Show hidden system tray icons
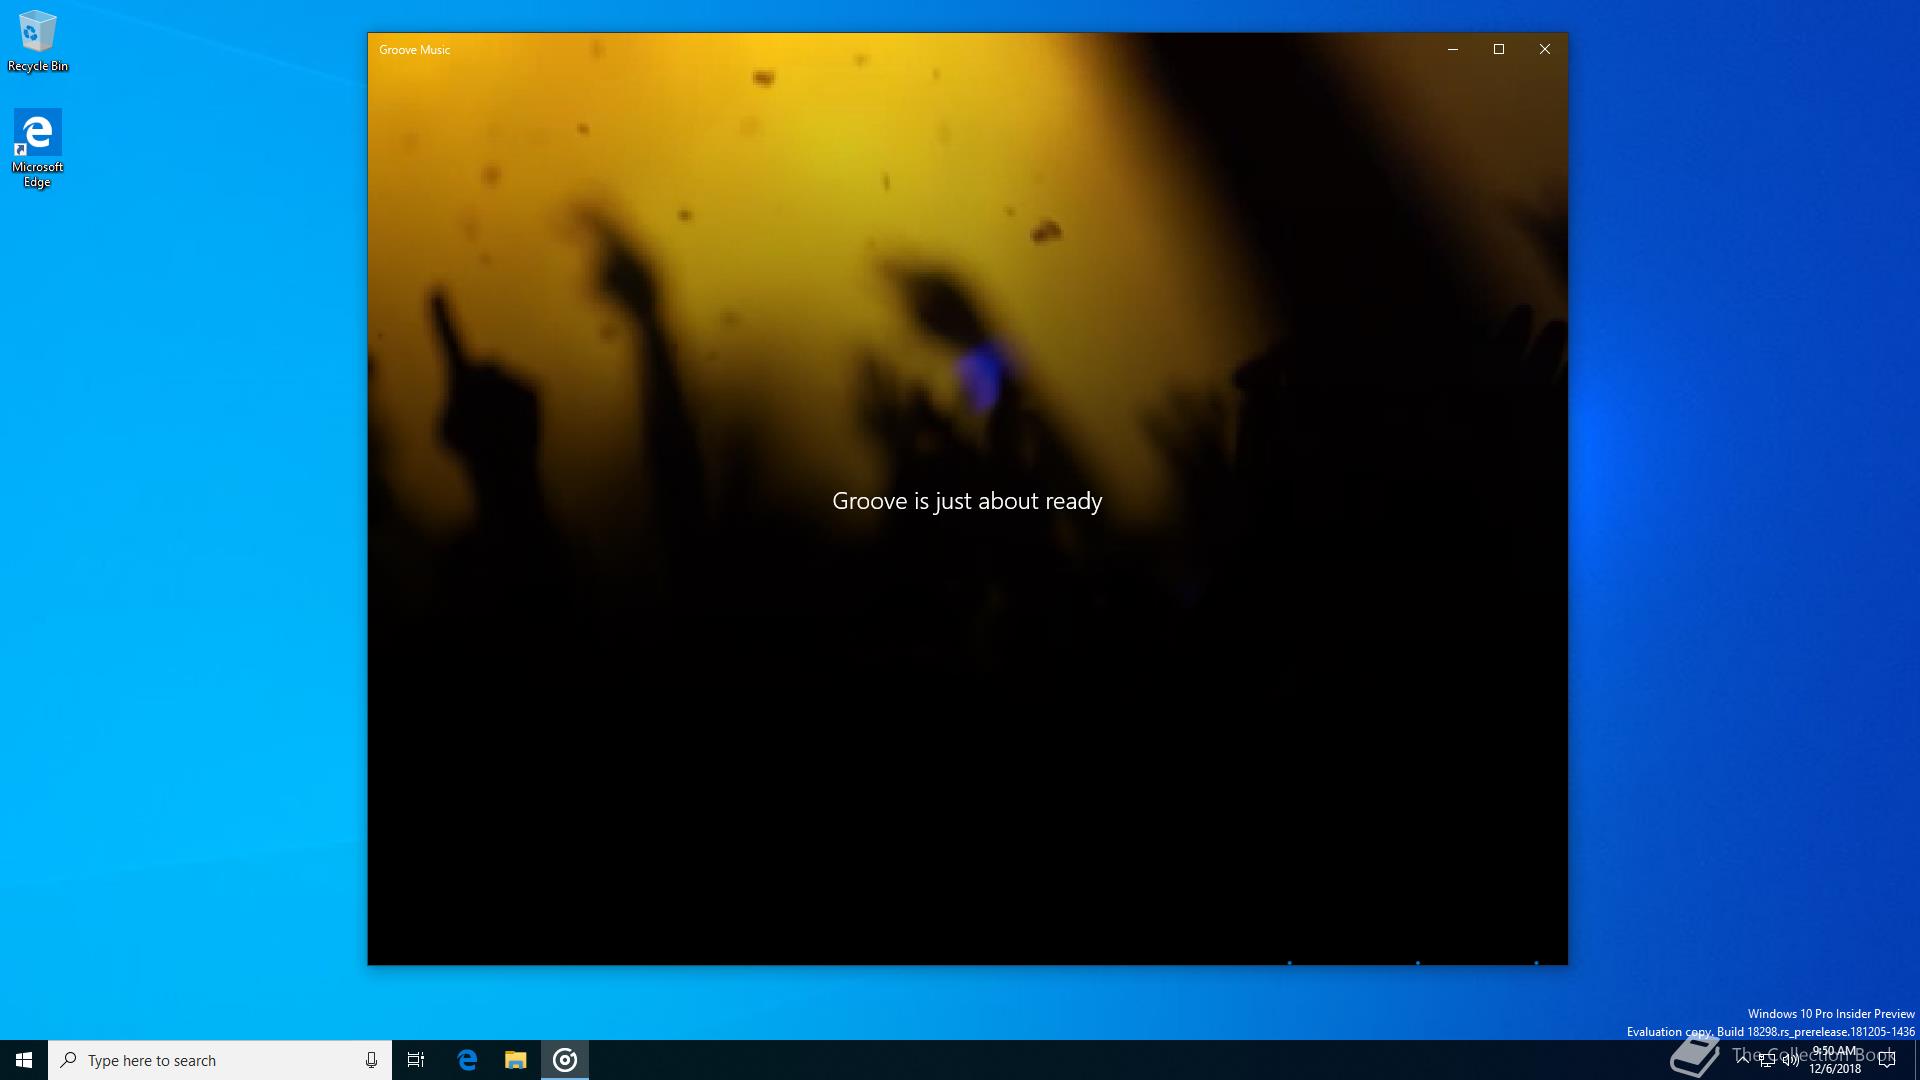The width and height of the screenshot is (1920, 1080). coord(1743,1060)
